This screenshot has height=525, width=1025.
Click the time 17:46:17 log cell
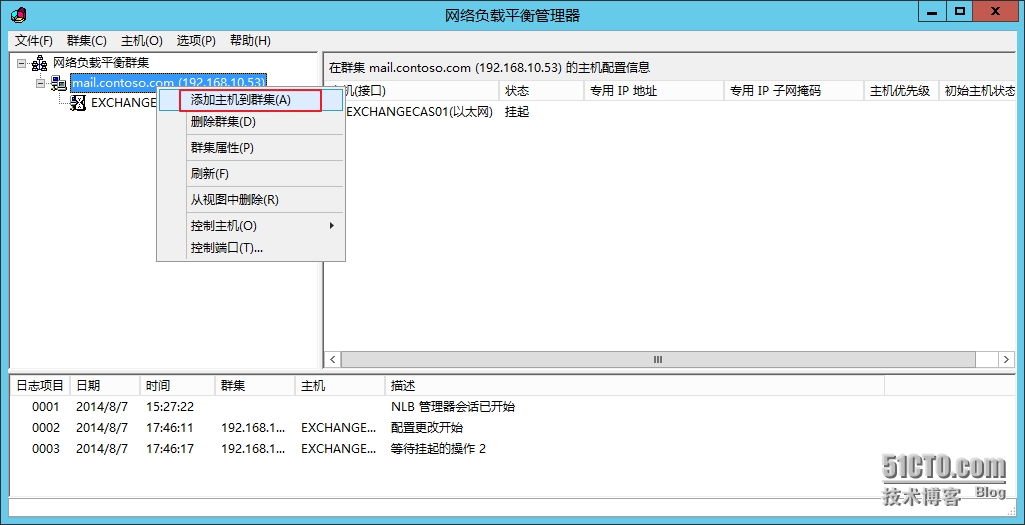pyautogui.click(x=170, y=449)
